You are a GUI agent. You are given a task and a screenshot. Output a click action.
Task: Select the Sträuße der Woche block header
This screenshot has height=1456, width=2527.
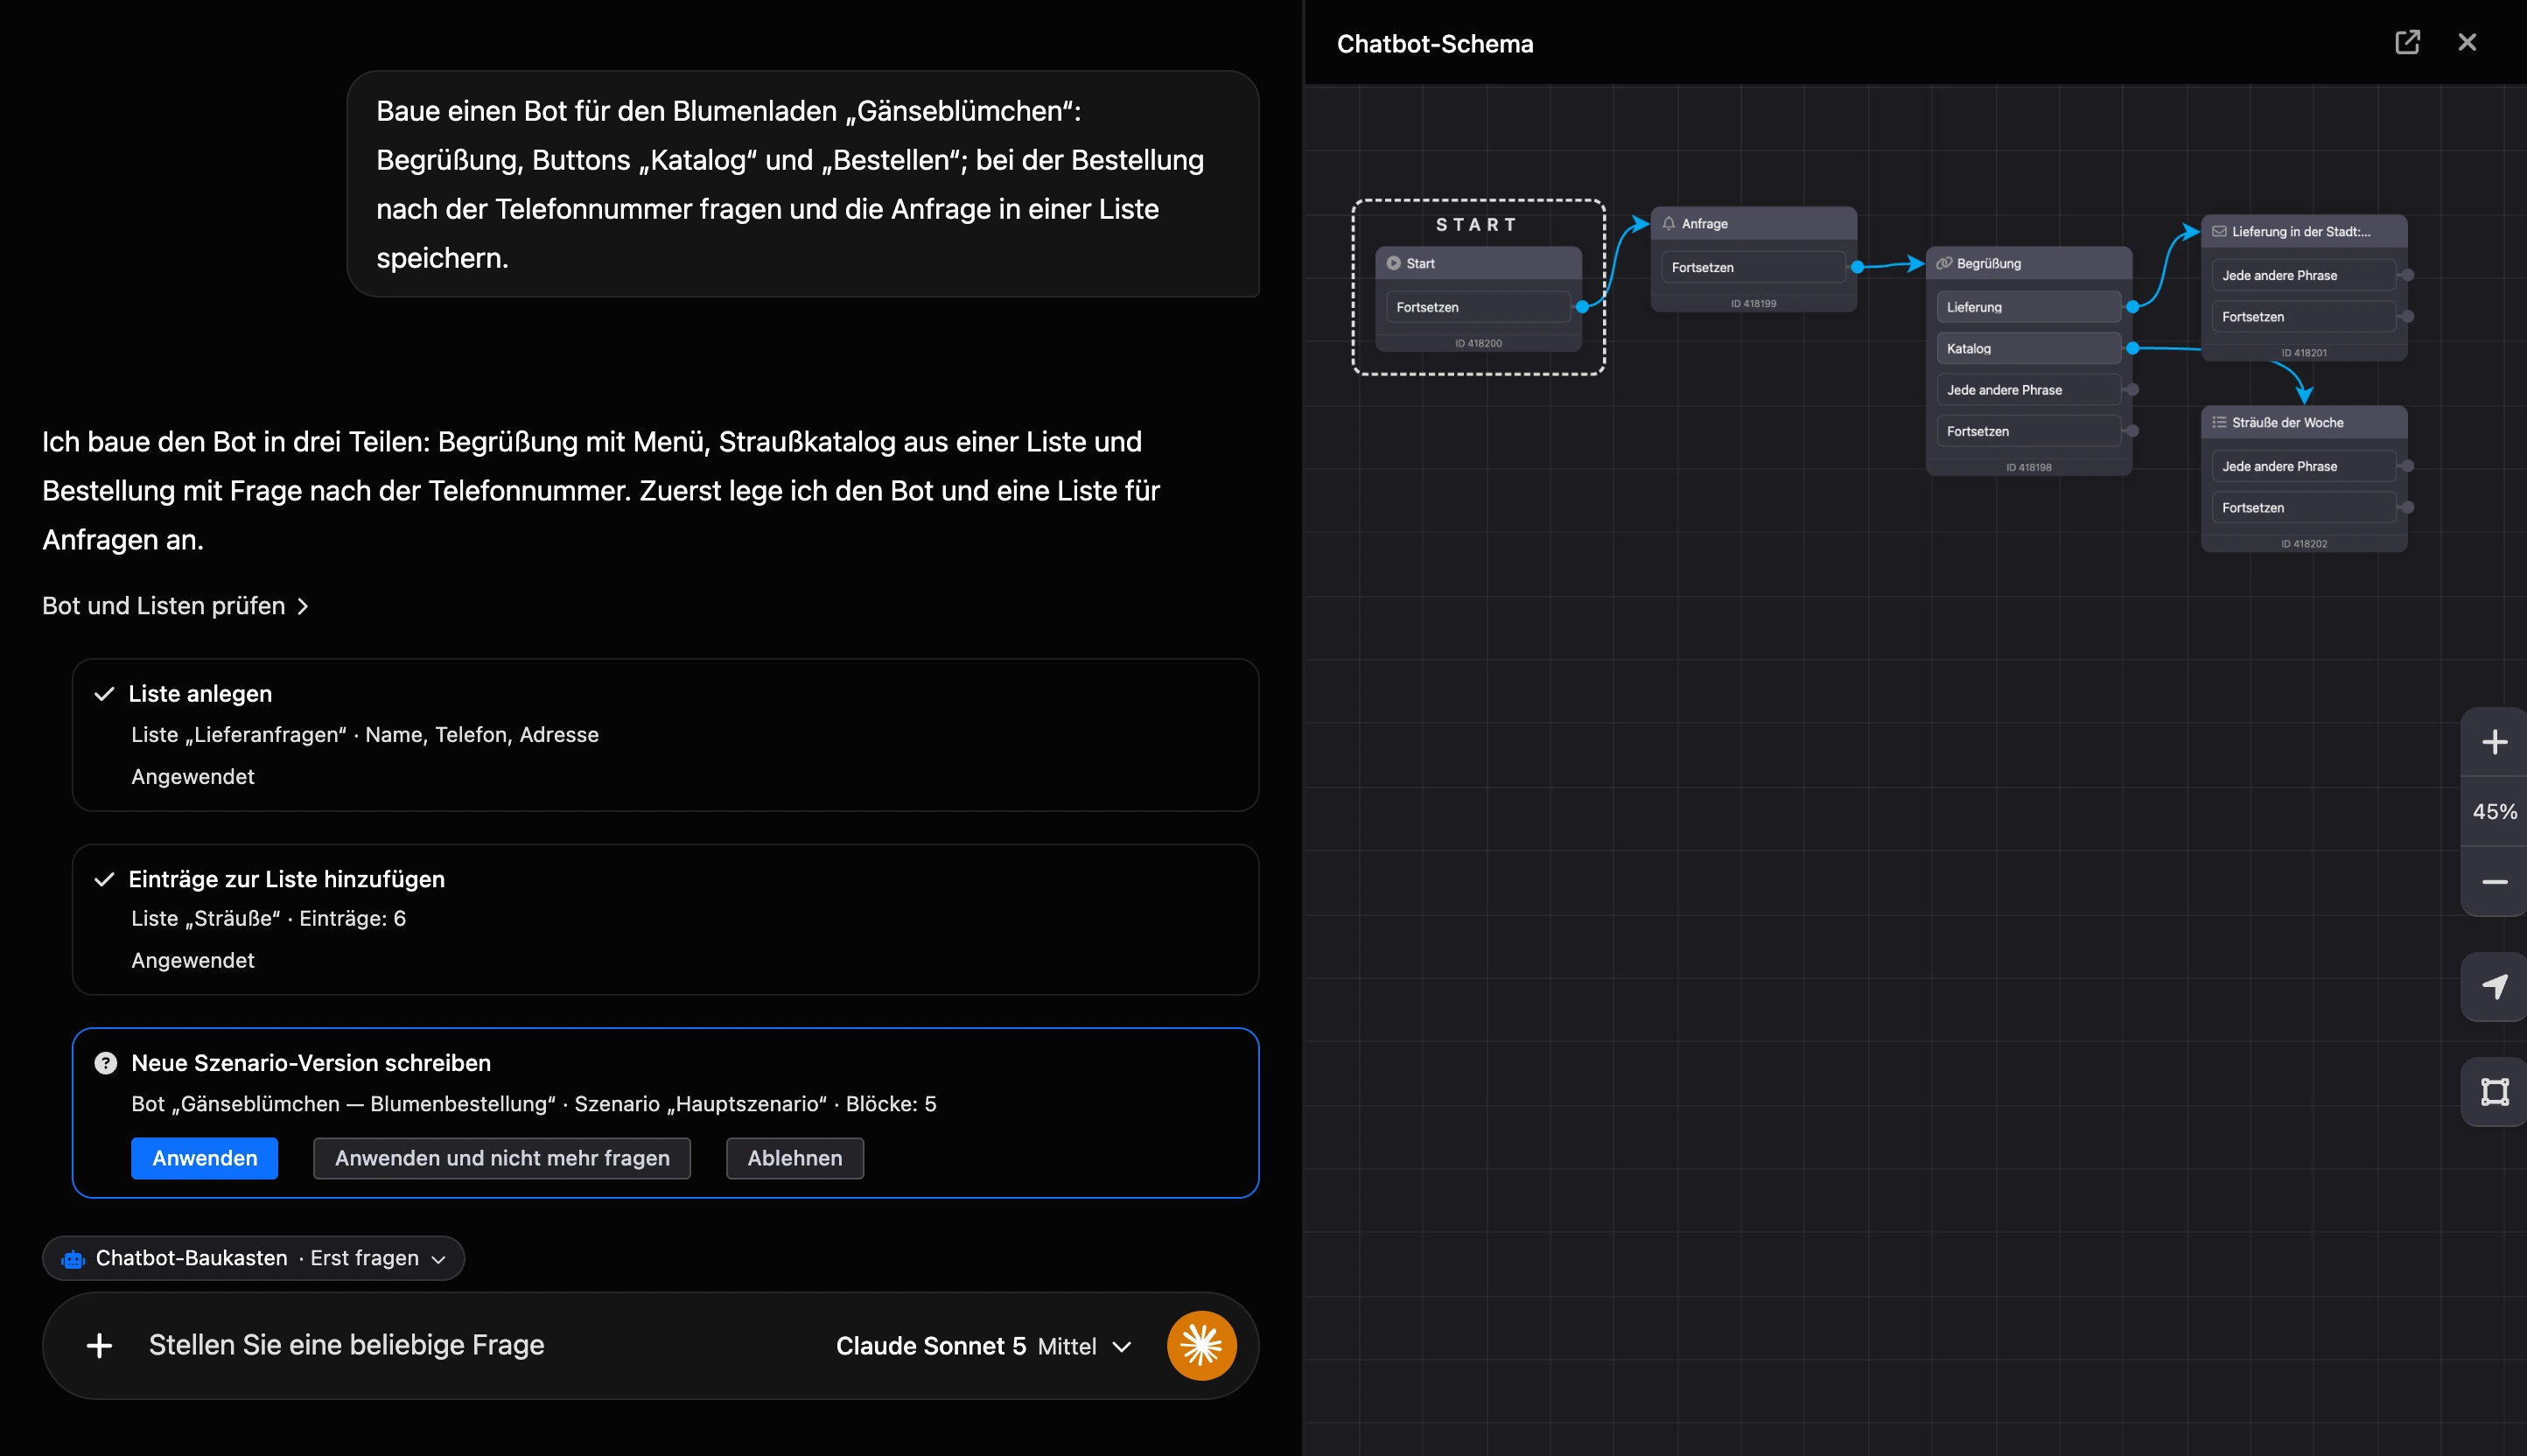2303,422
